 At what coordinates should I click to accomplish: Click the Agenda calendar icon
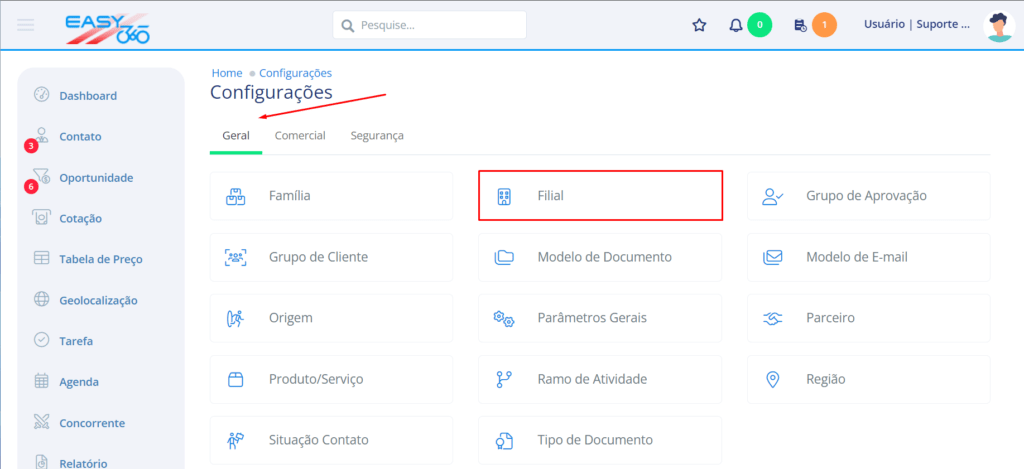click(x=41, y=381)
